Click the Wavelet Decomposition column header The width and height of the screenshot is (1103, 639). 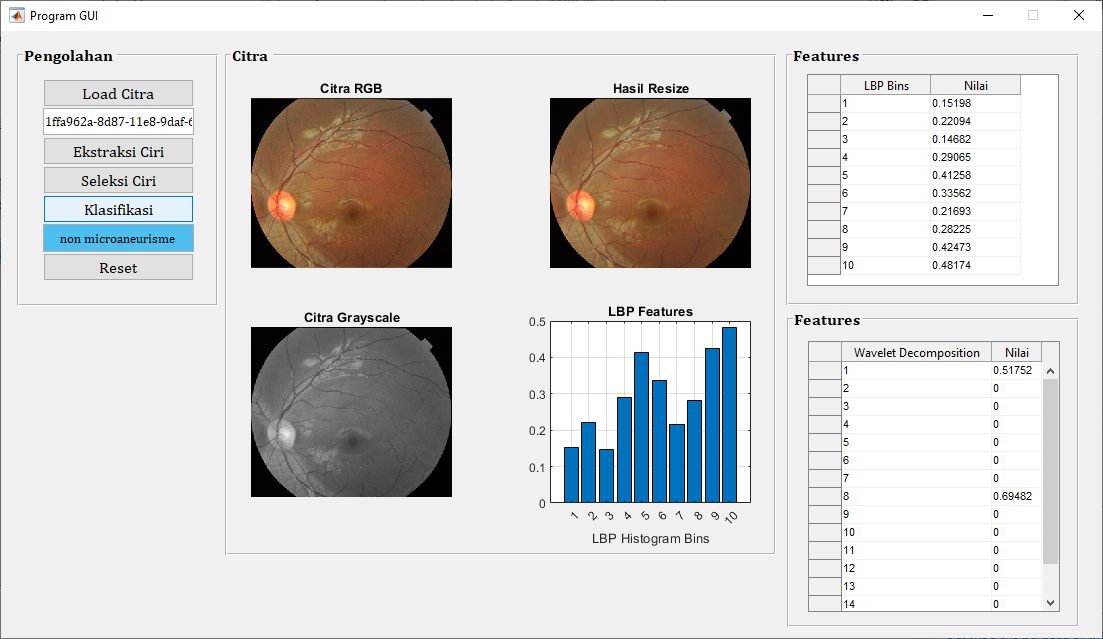click(x=916, y=352)
